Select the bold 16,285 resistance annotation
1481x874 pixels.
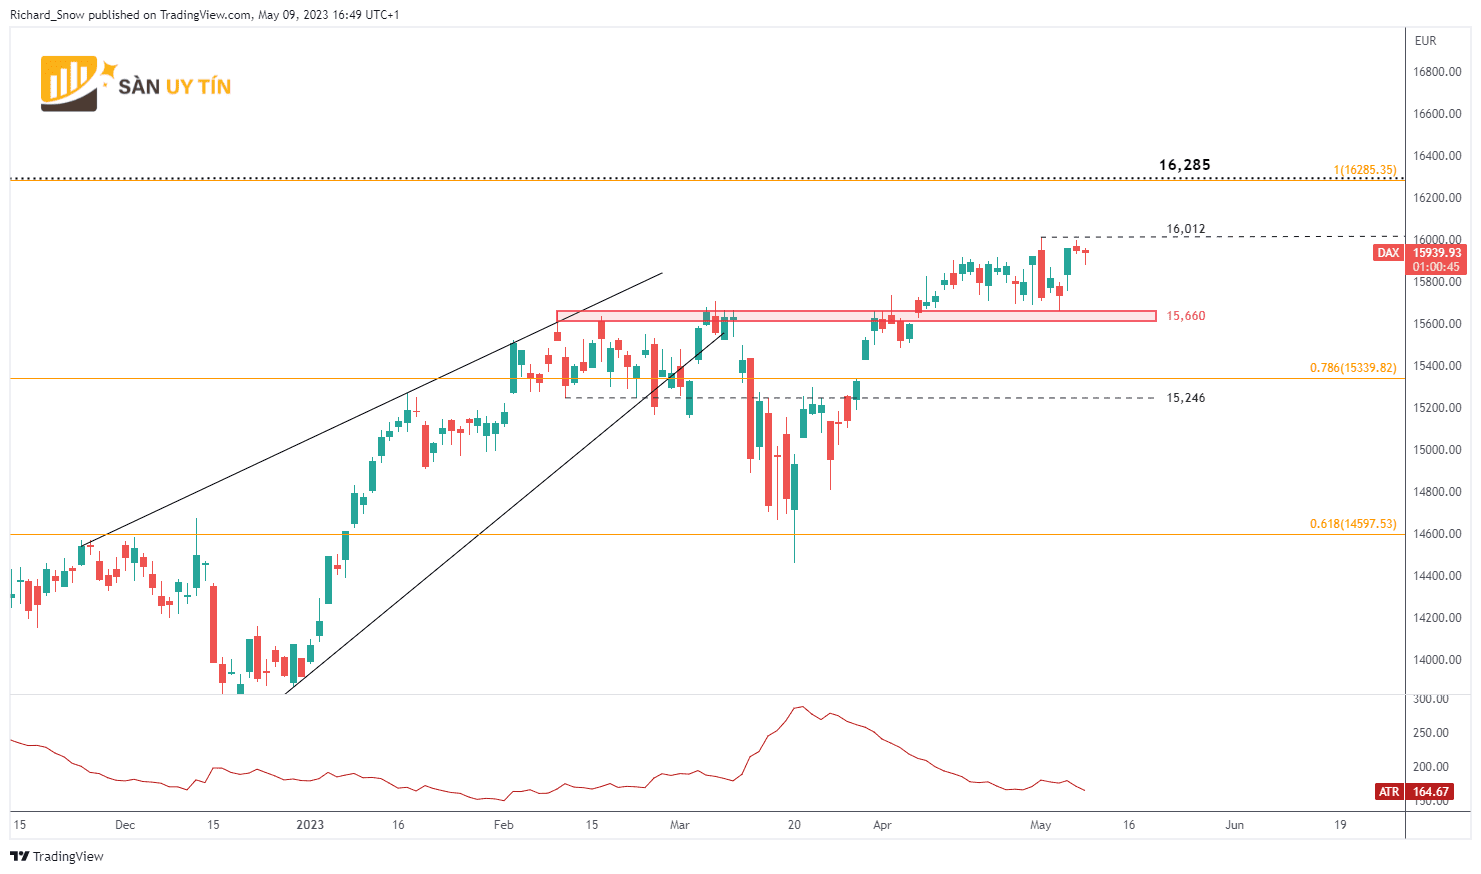coord(1185,165)
